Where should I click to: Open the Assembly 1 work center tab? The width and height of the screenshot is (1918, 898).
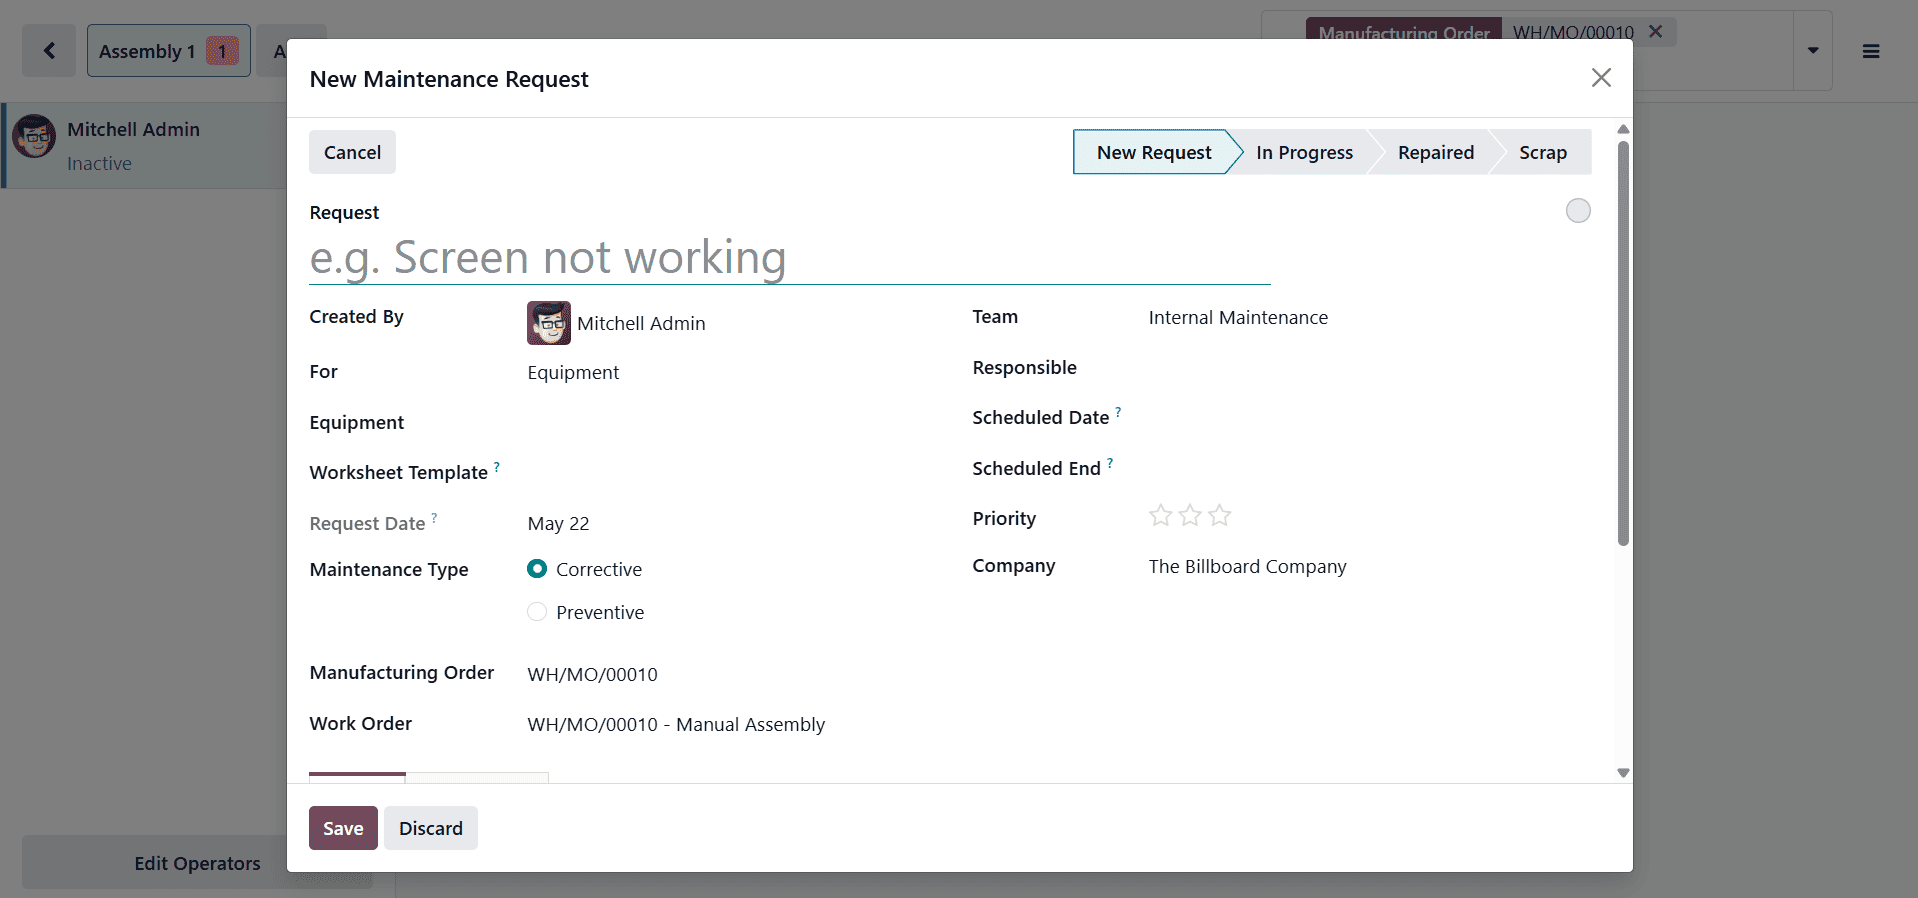168,51
